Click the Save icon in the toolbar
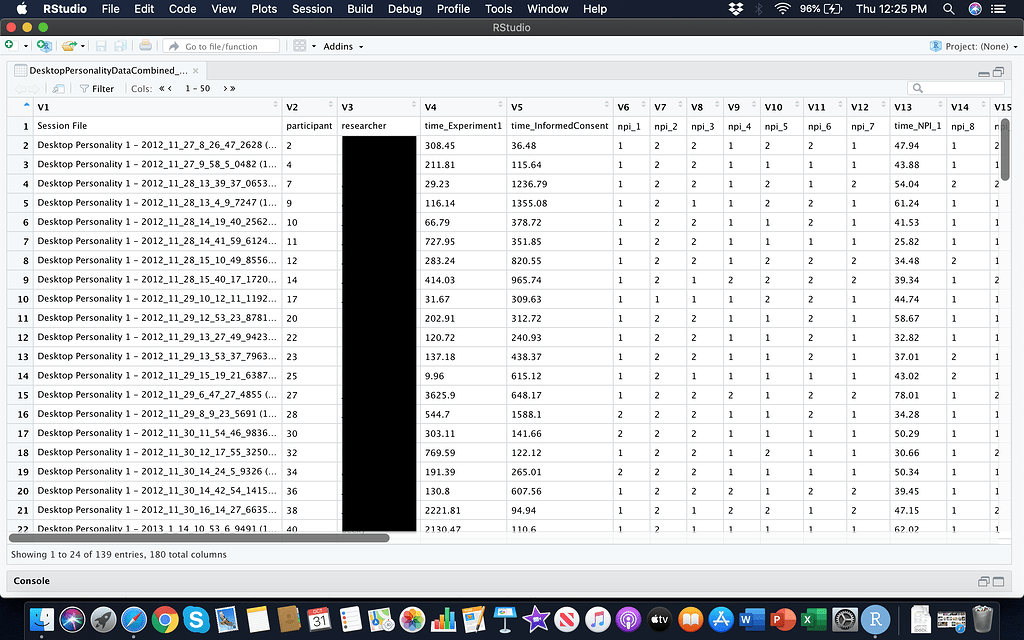Image resolution: width=1024 pixels, height=640 pixels. [100, 46]
